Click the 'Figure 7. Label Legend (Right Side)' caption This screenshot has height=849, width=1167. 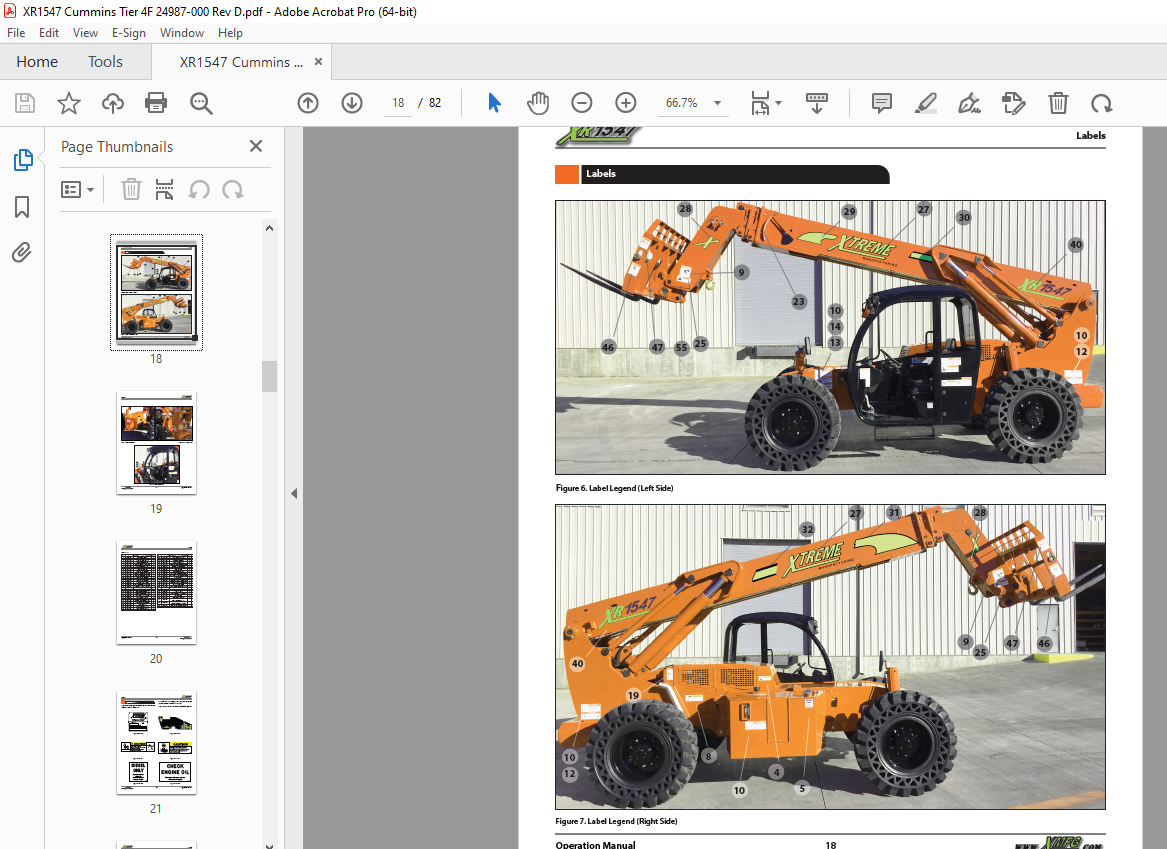click(616, 821)
